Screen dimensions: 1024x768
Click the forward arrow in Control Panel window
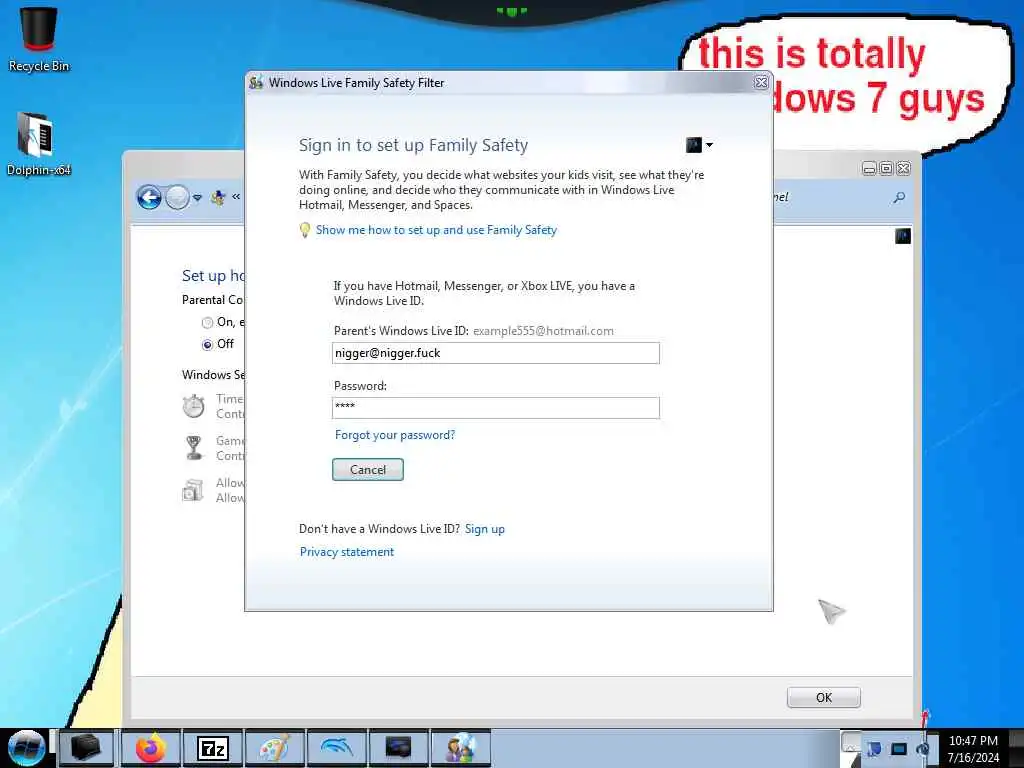pyautogui.click(x=177, y=197)
